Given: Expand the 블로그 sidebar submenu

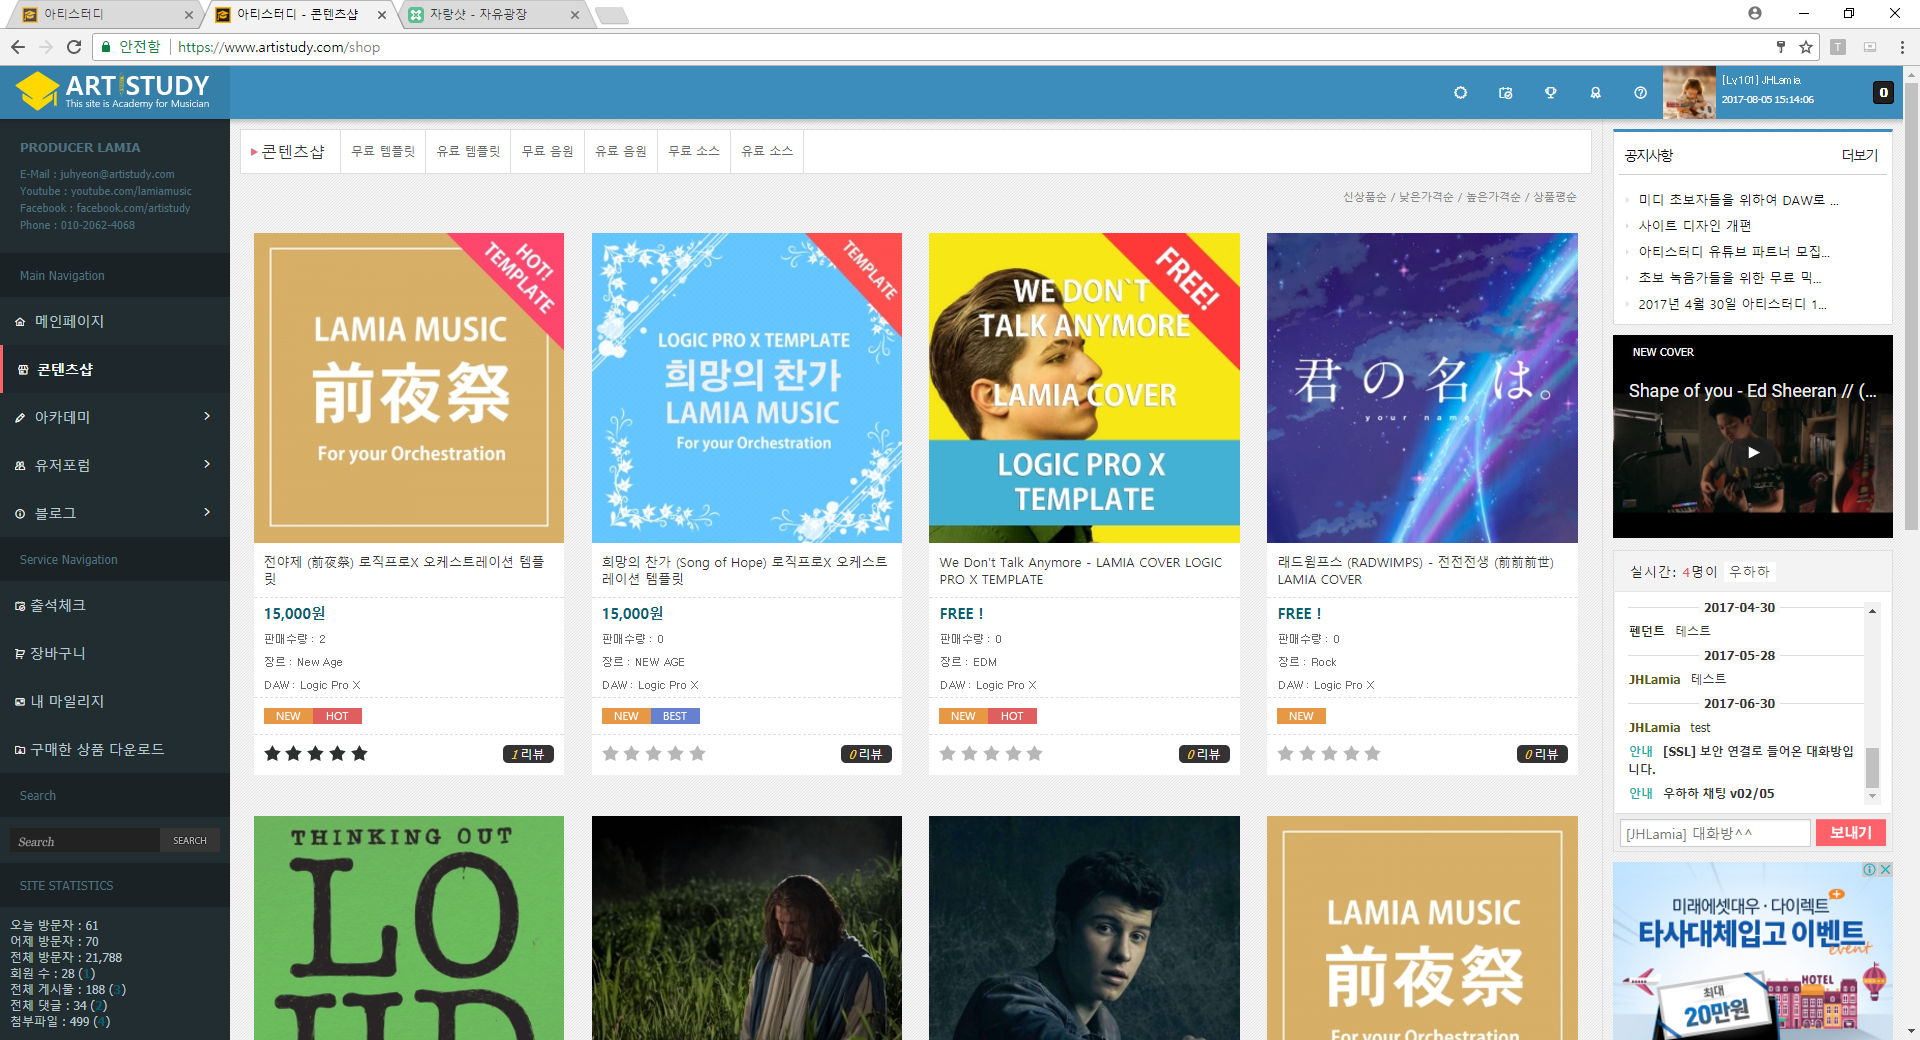Looking at the screenshot, I should pos(207,512).
